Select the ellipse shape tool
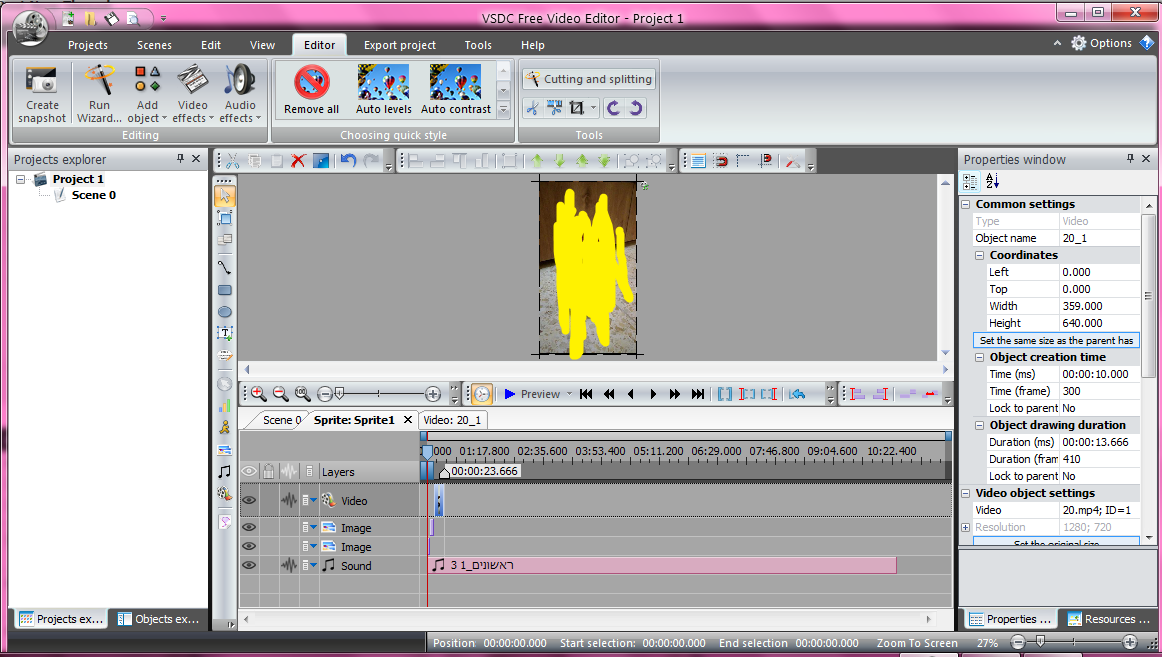1162x657 pixels. coord(225,312)
